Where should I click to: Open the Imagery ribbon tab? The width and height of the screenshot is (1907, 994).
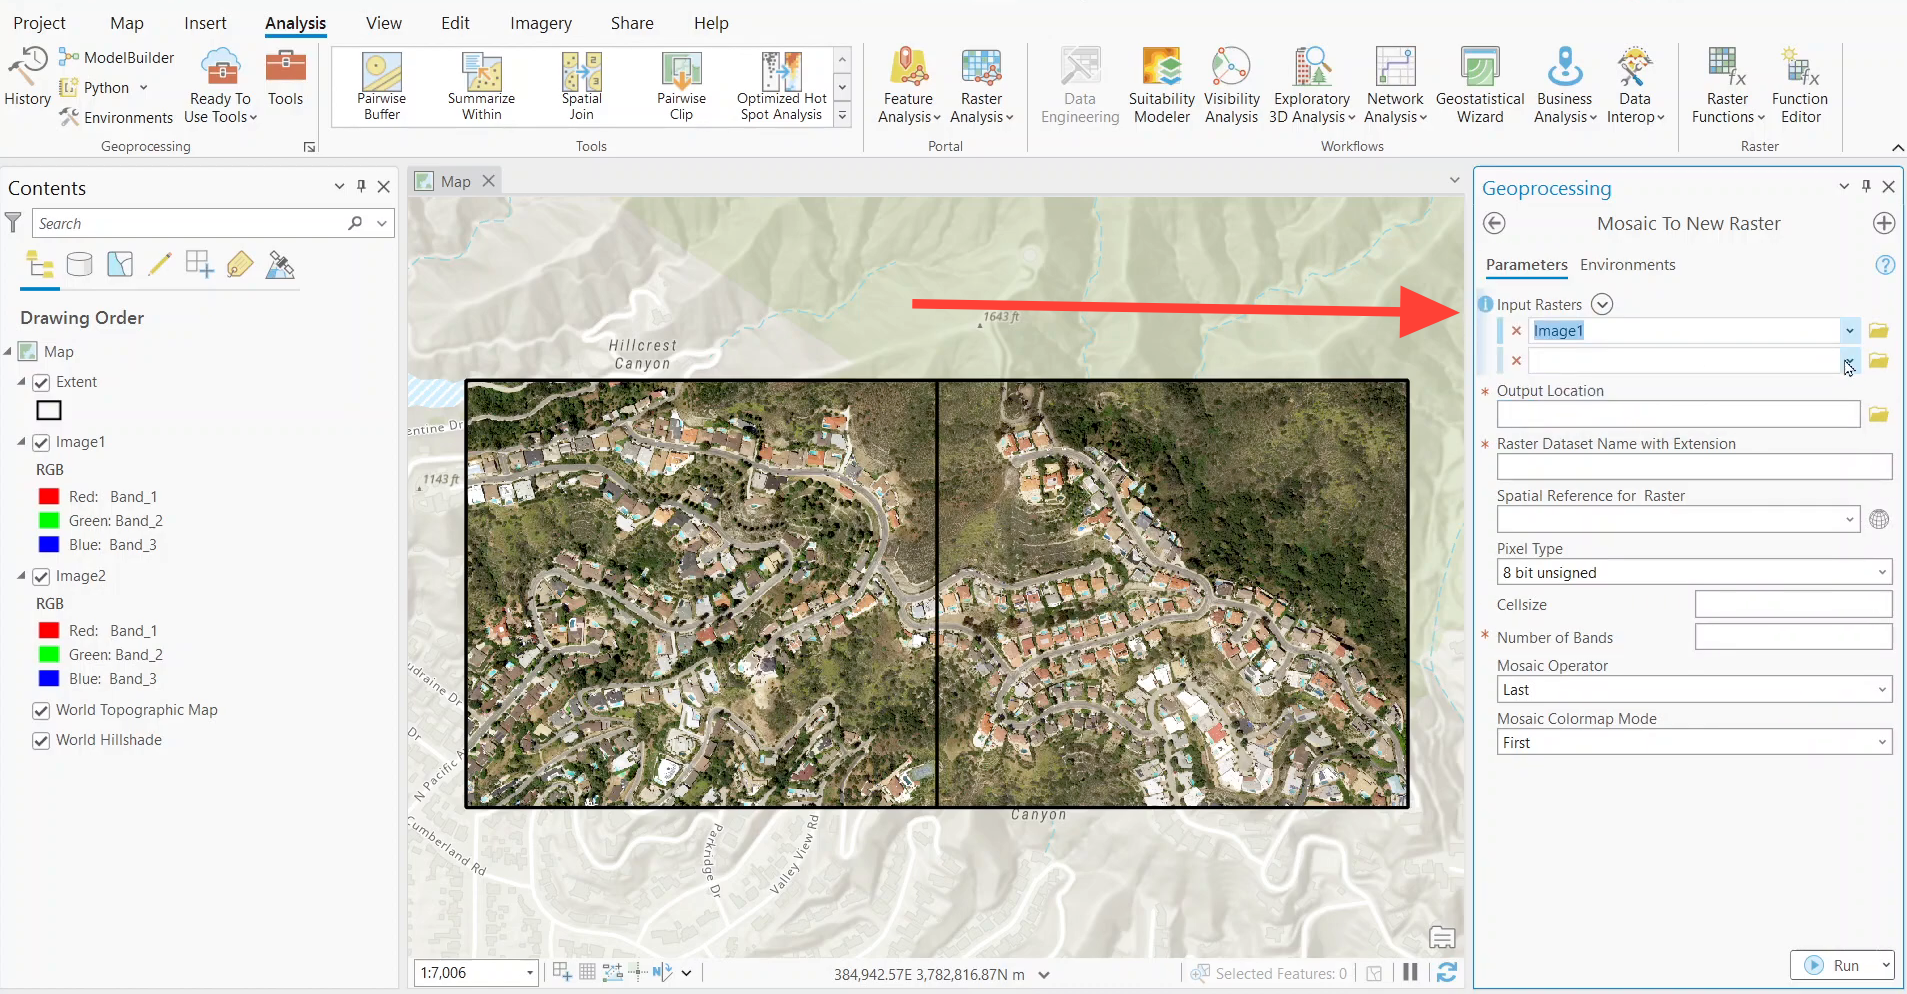coord(541,23)
